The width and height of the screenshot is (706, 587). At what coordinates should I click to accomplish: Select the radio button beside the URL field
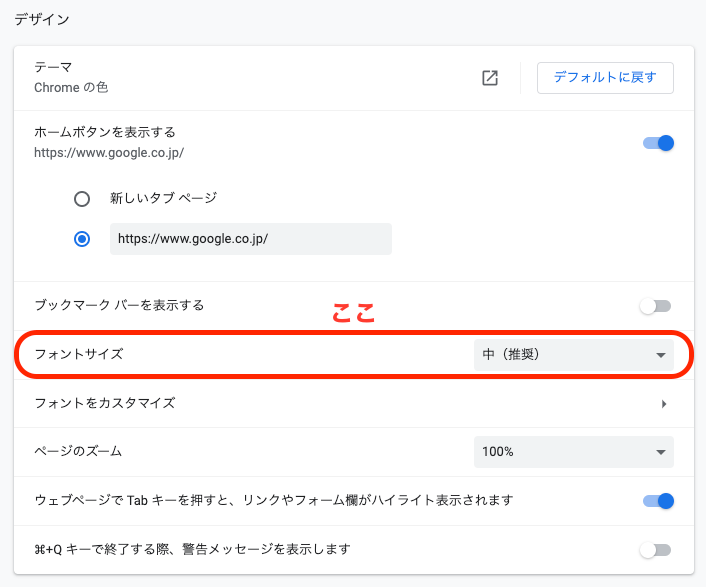coord(82,239)
